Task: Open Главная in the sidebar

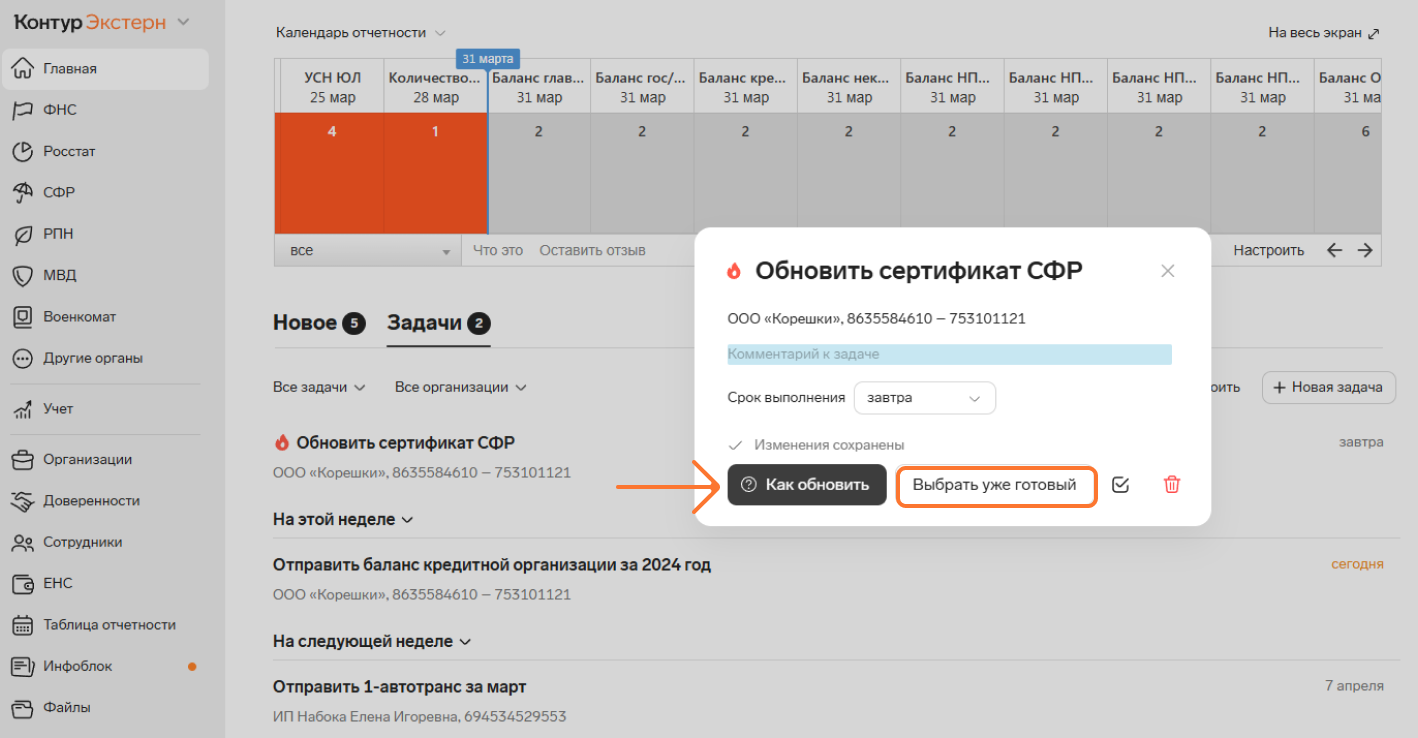Action: click(105, 69)
